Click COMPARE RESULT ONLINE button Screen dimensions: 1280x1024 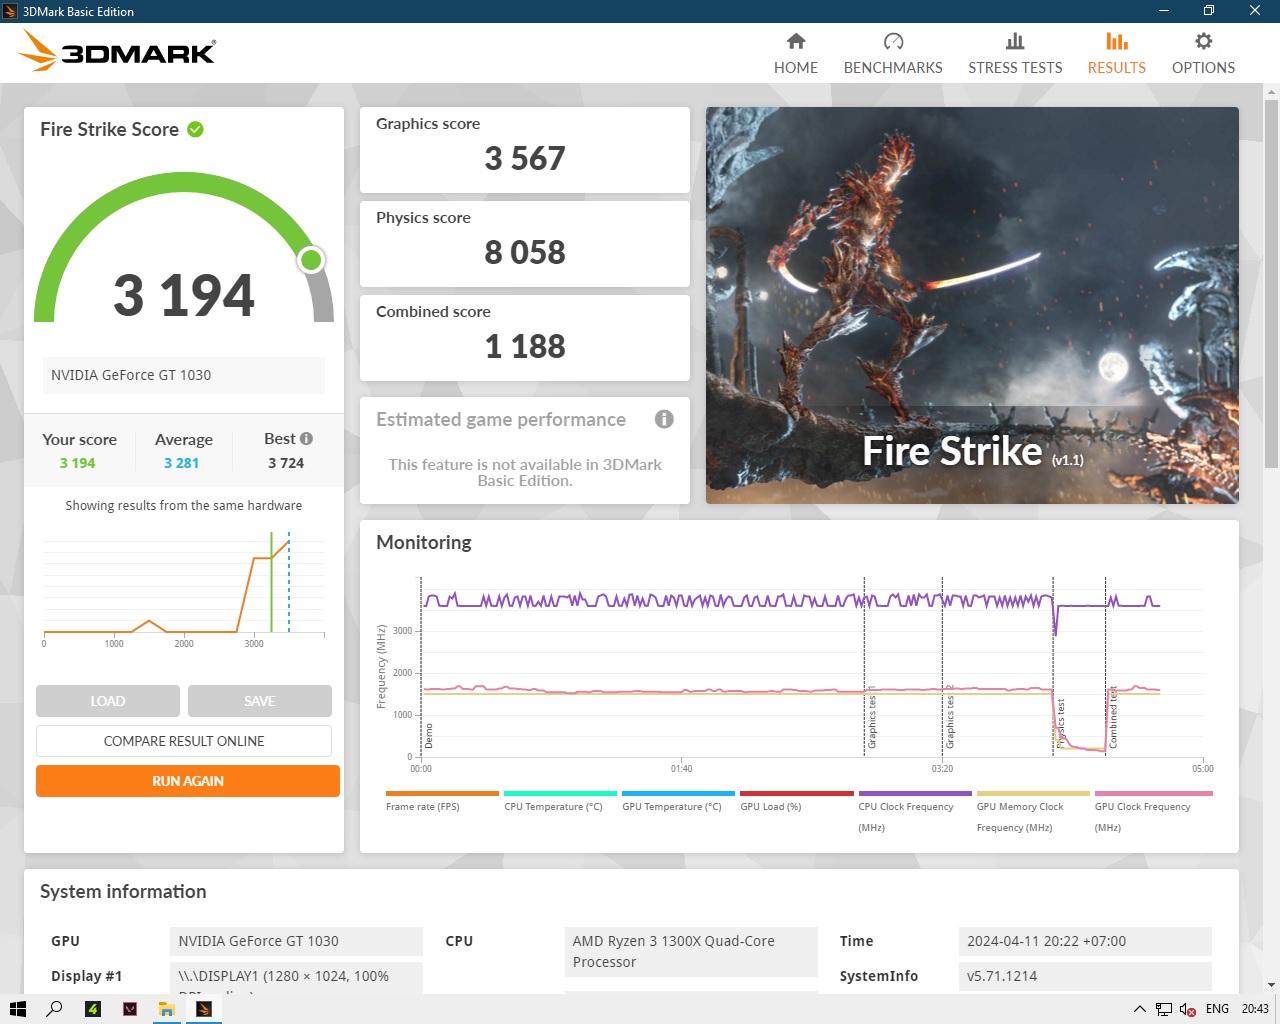click(184, 741)
